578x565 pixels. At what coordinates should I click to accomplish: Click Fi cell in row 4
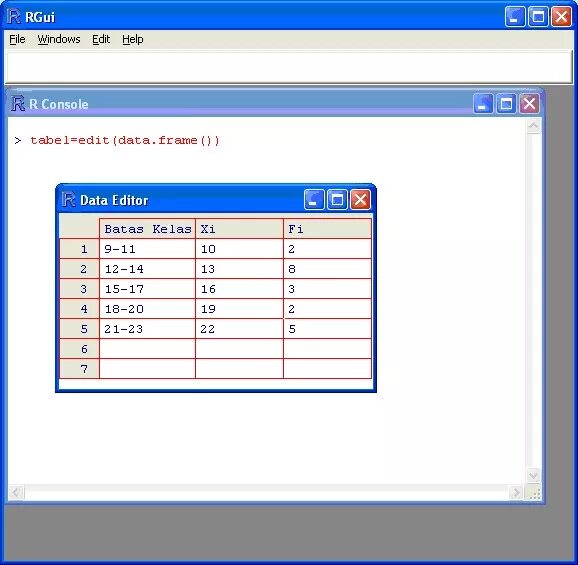click(328, 309)
